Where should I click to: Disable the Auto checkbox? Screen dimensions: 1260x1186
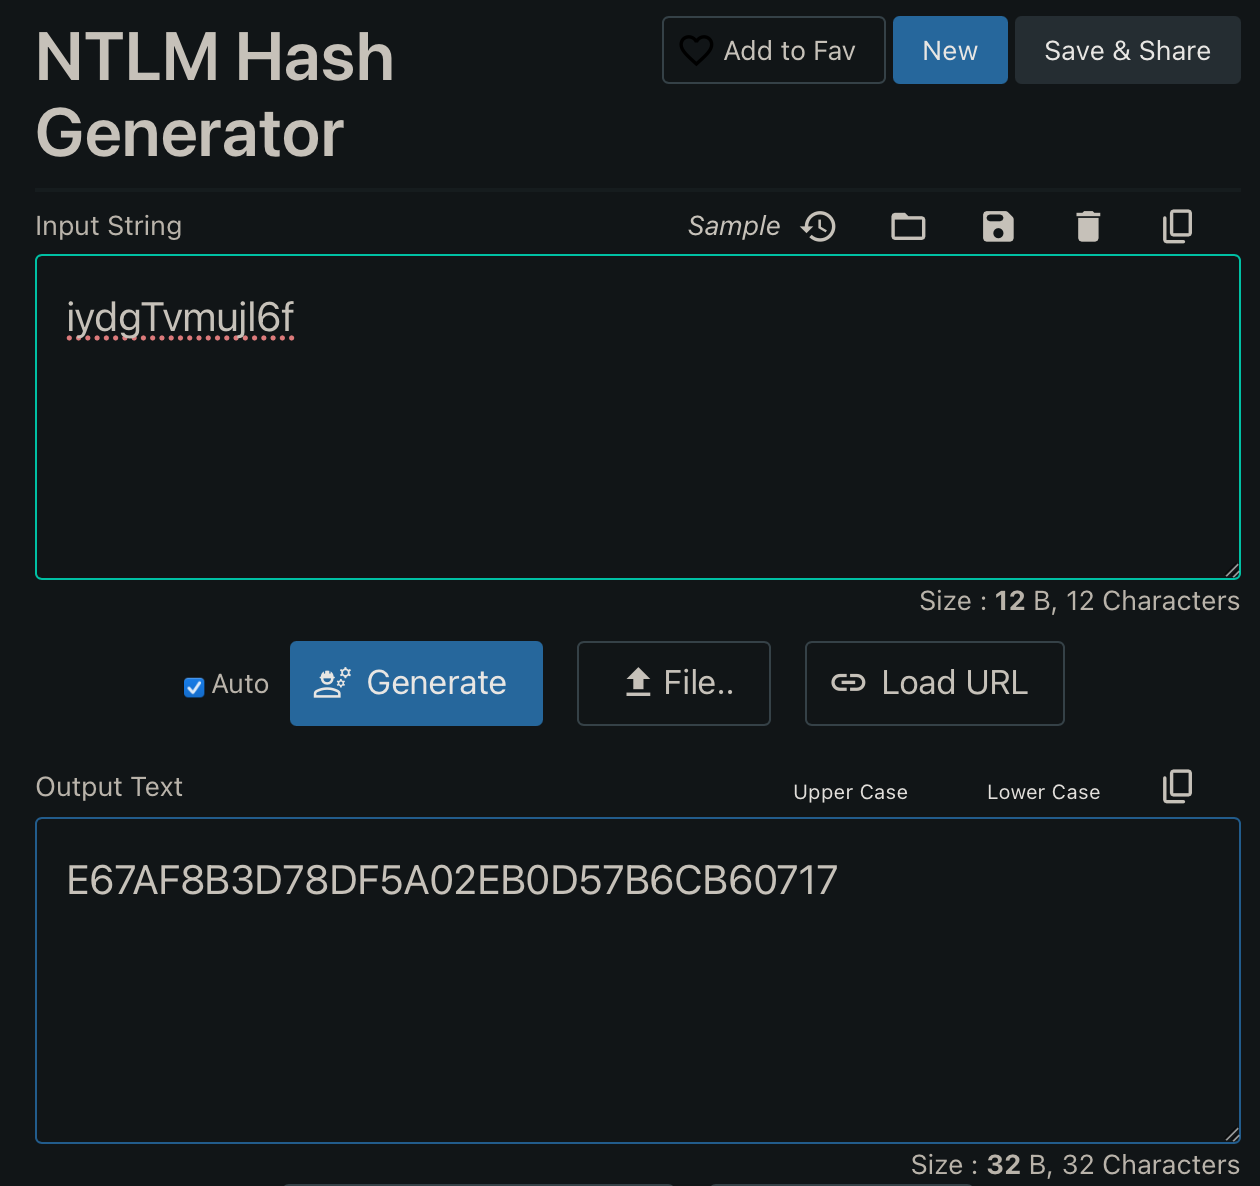[194, 686]
